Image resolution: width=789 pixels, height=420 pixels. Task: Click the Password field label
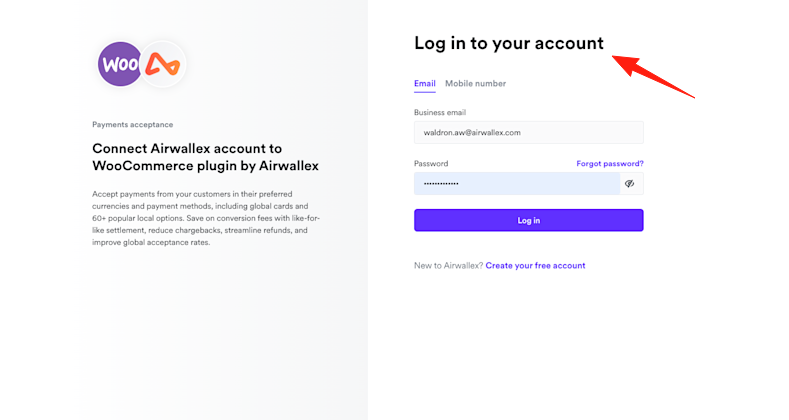(x=431, y=163)
